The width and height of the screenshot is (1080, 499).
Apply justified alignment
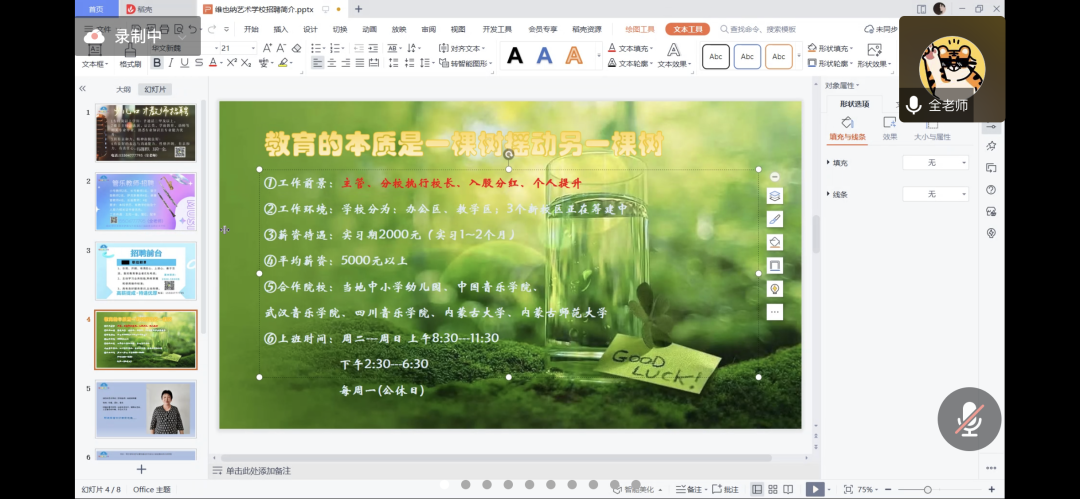[360, 63]
